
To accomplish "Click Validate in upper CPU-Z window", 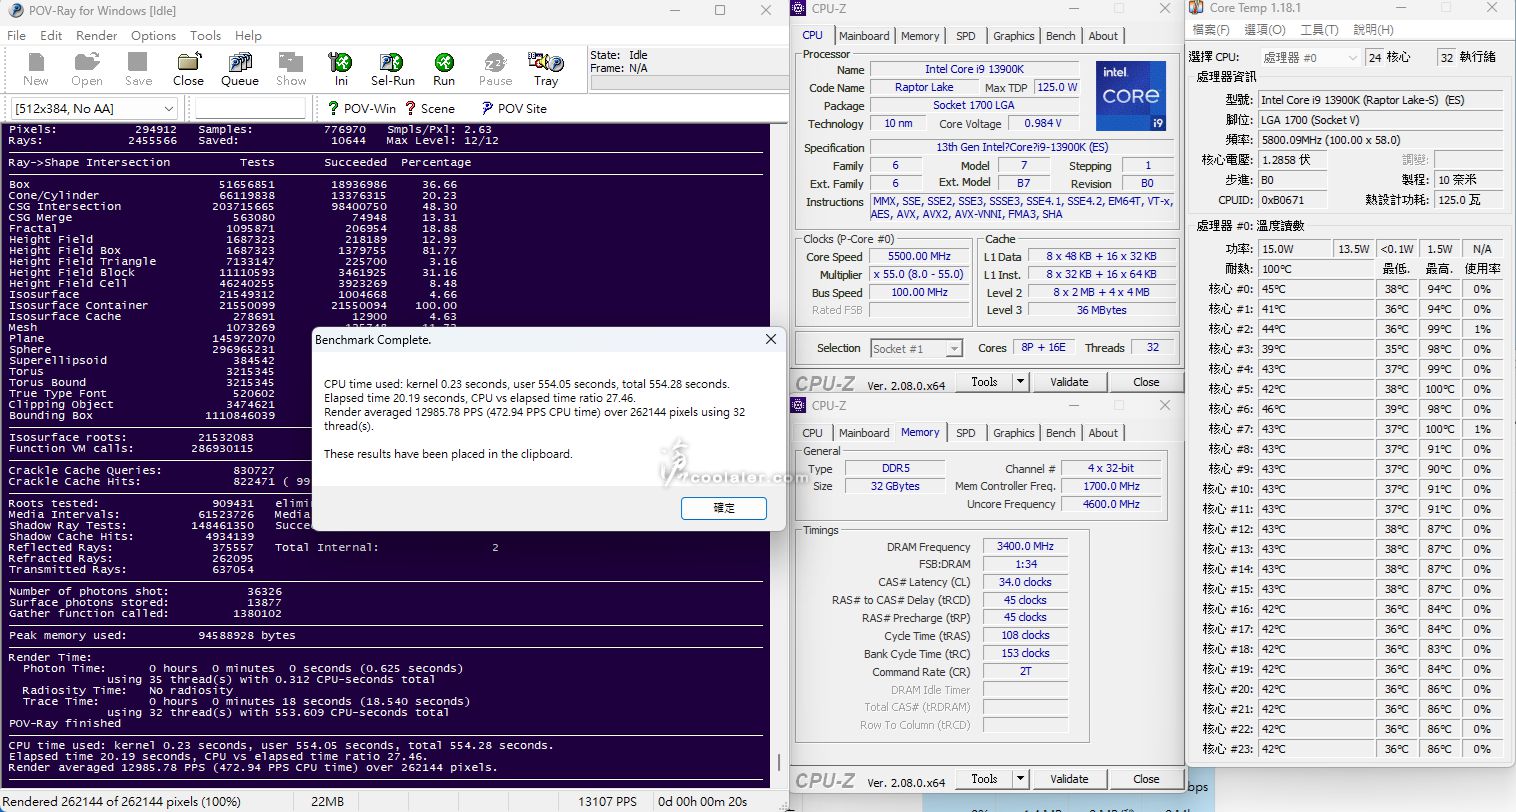I will point(1069,382).
